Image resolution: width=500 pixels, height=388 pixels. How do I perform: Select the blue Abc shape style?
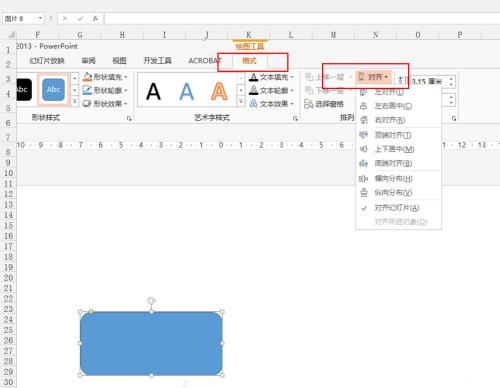(x=53, y=90)
